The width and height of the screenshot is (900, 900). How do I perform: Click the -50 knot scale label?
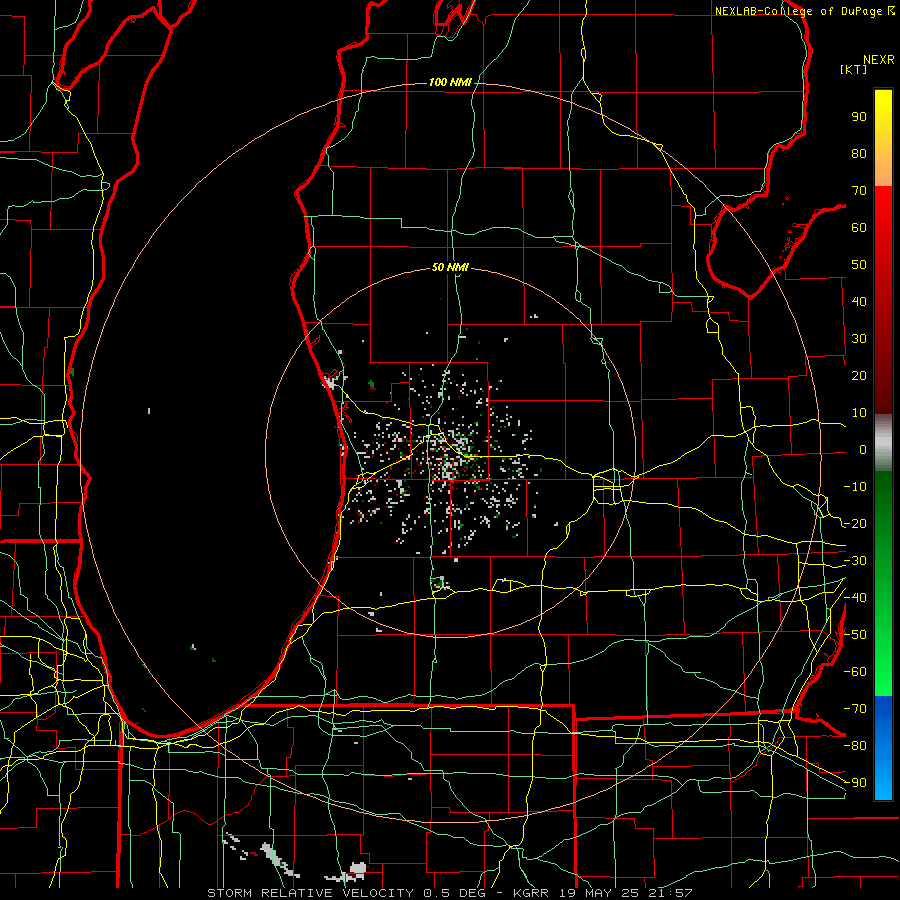[x=855, y=635]
